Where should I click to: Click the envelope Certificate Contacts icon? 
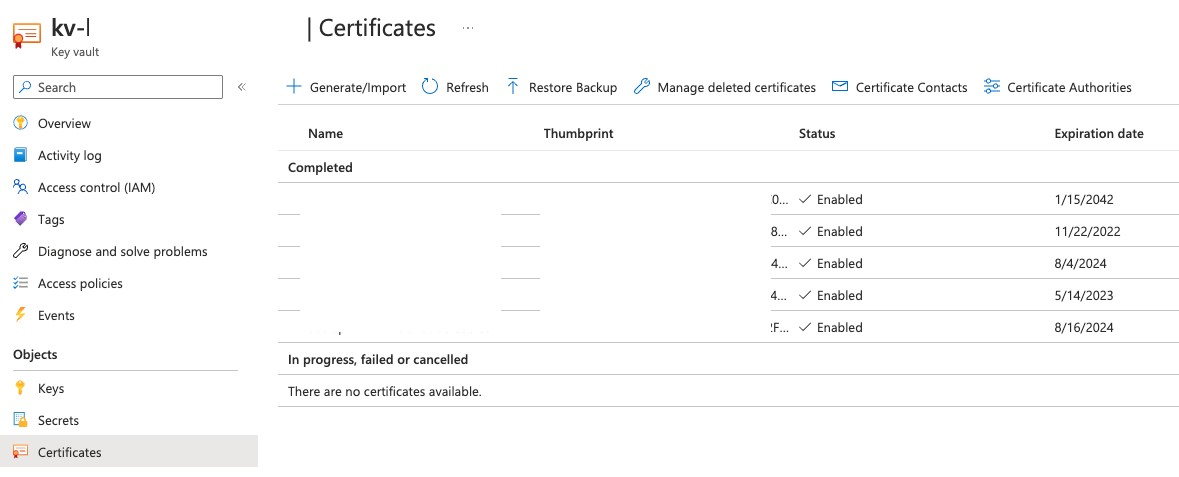[x=840, y=87]
